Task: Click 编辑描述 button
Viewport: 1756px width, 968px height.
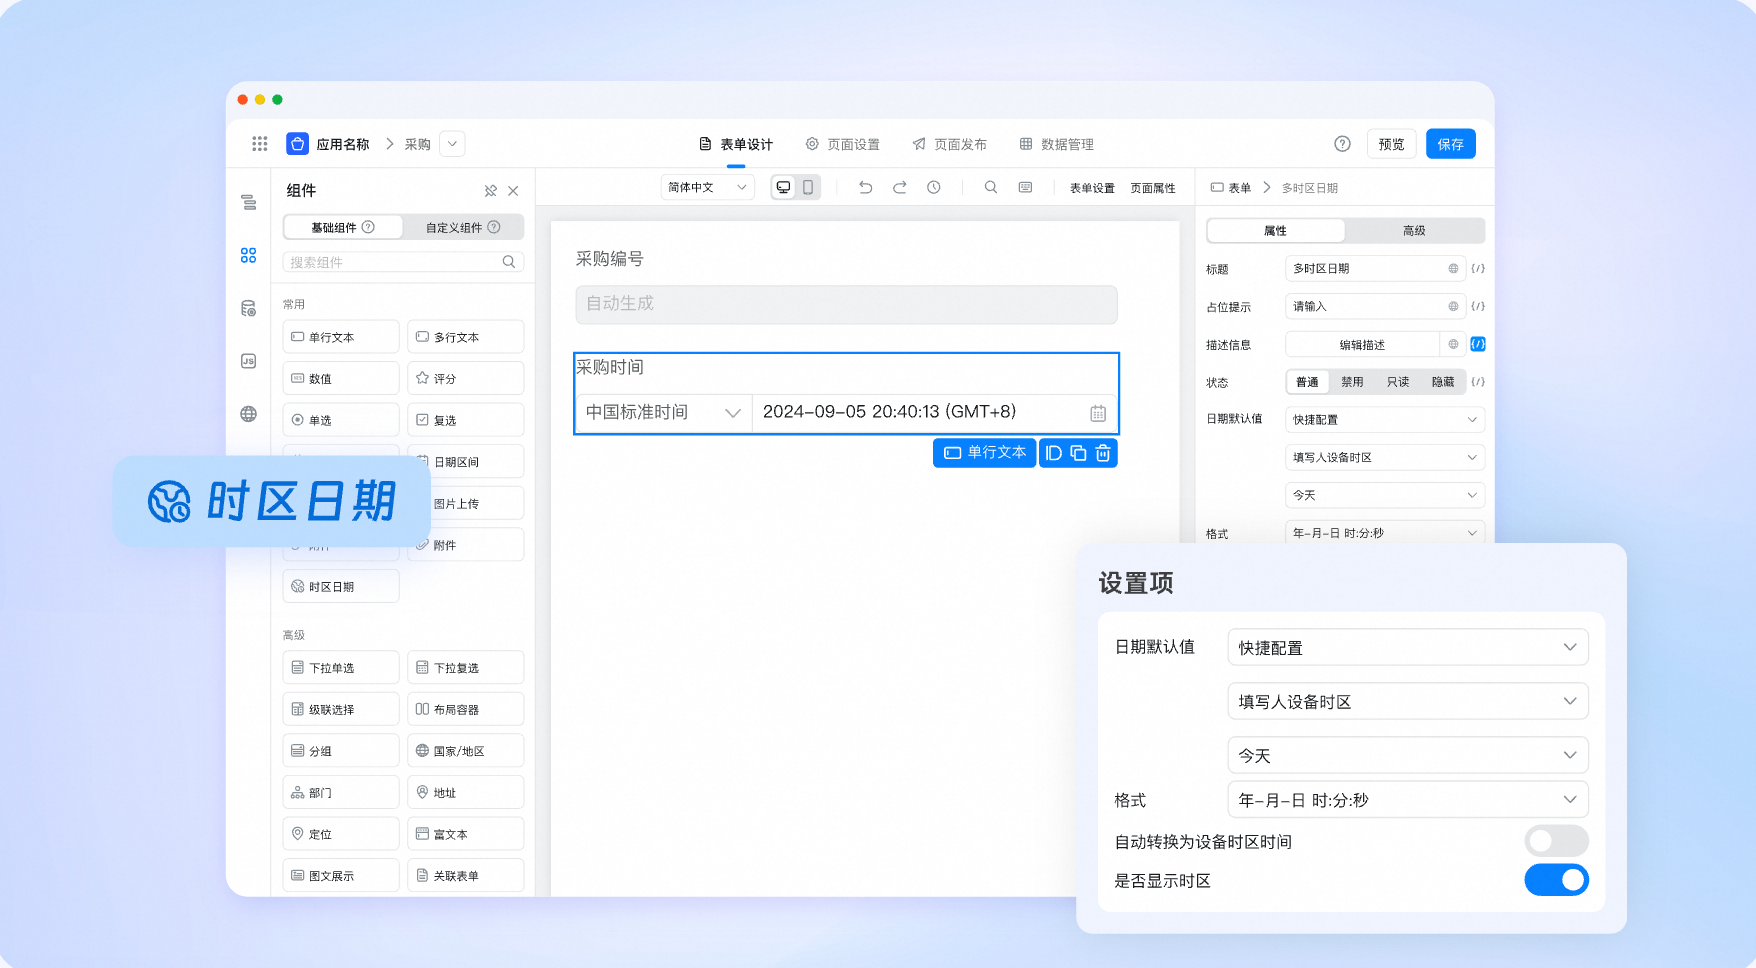Action: click(1362, 345)
